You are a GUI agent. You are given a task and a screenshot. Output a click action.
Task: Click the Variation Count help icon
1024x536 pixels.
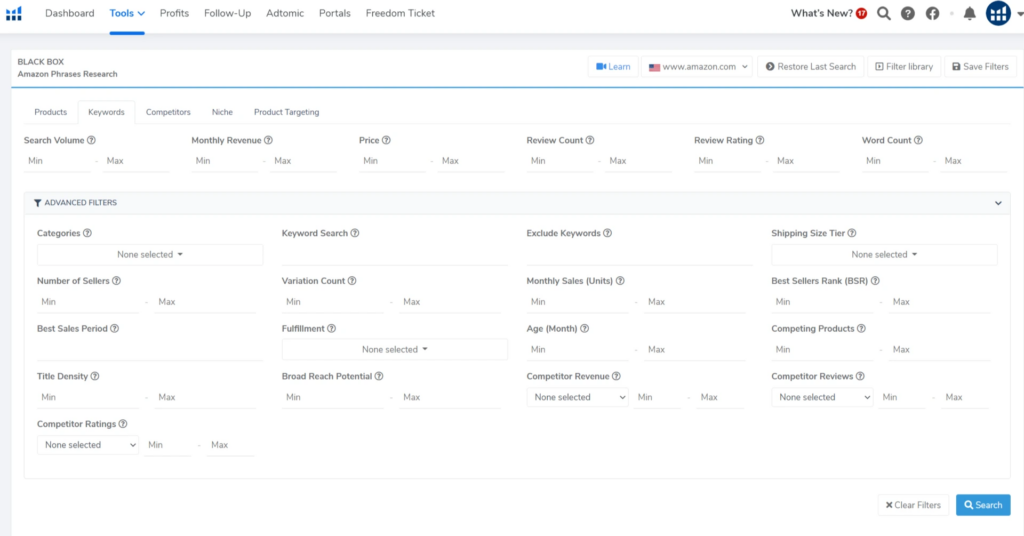[352, 281]
